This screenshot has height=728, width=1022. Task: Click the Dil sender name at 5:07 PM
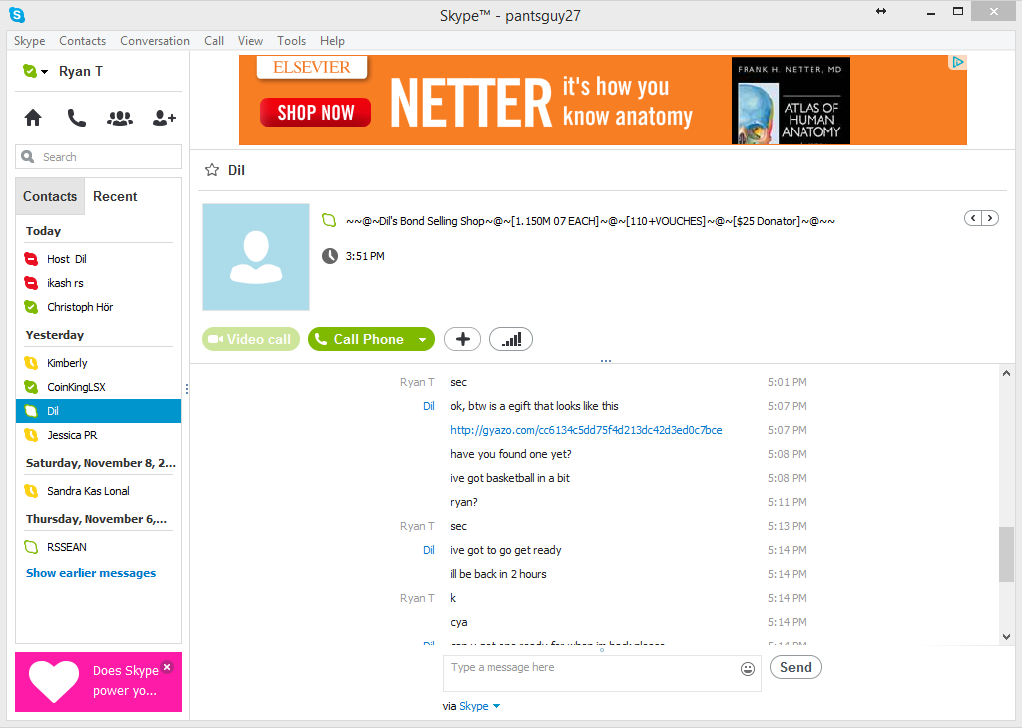[x=429, y=406]
